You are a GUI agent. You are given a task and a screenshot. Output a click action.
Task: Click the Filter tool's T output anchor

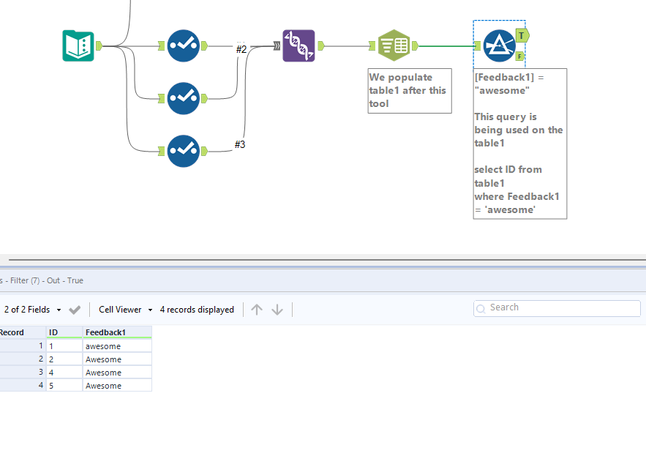[x=522, y=36]
